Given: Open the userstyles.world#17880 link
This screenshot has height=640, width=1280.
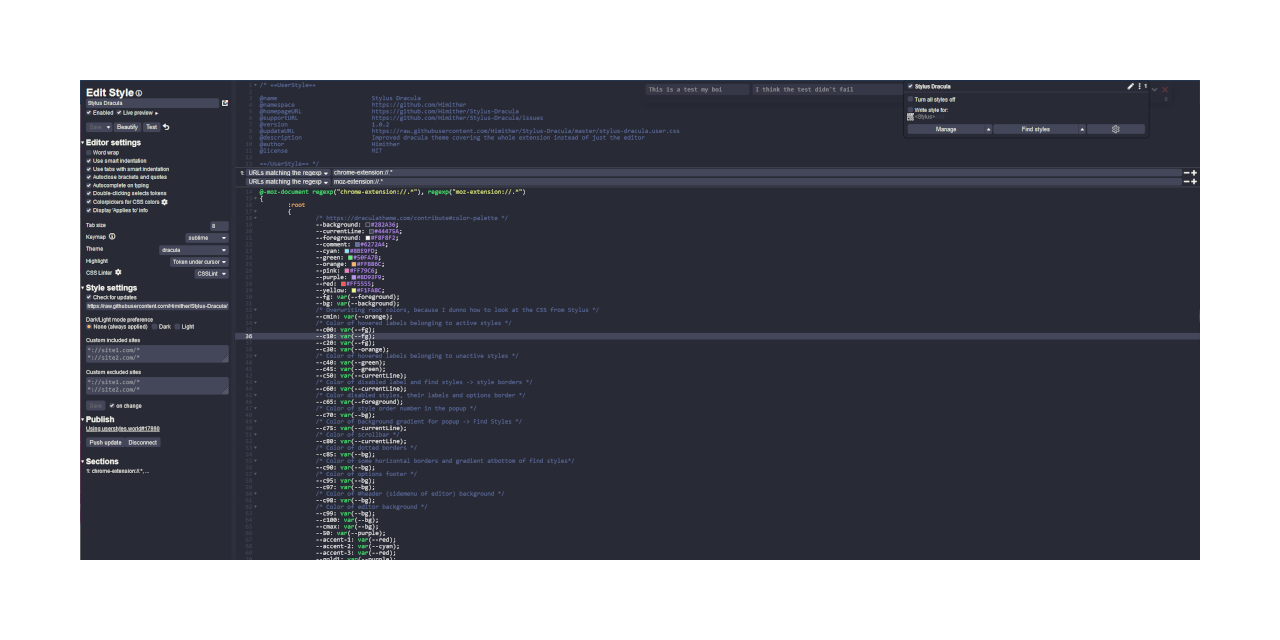Looking at the screenshot, I should (x=135, y=428).
